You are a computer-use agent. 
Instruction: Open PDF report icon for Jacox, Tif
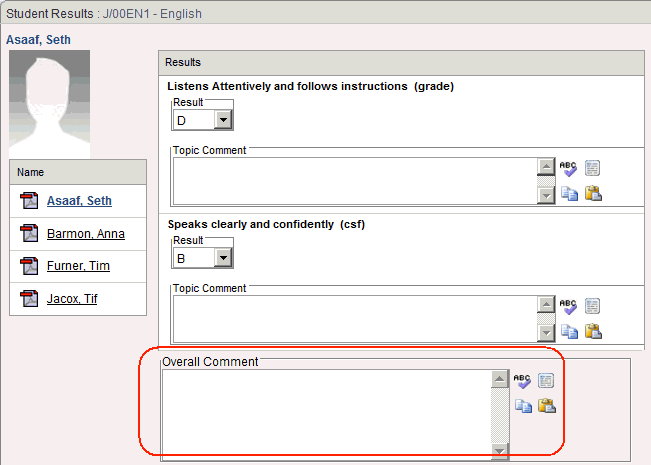click(29, 299)
